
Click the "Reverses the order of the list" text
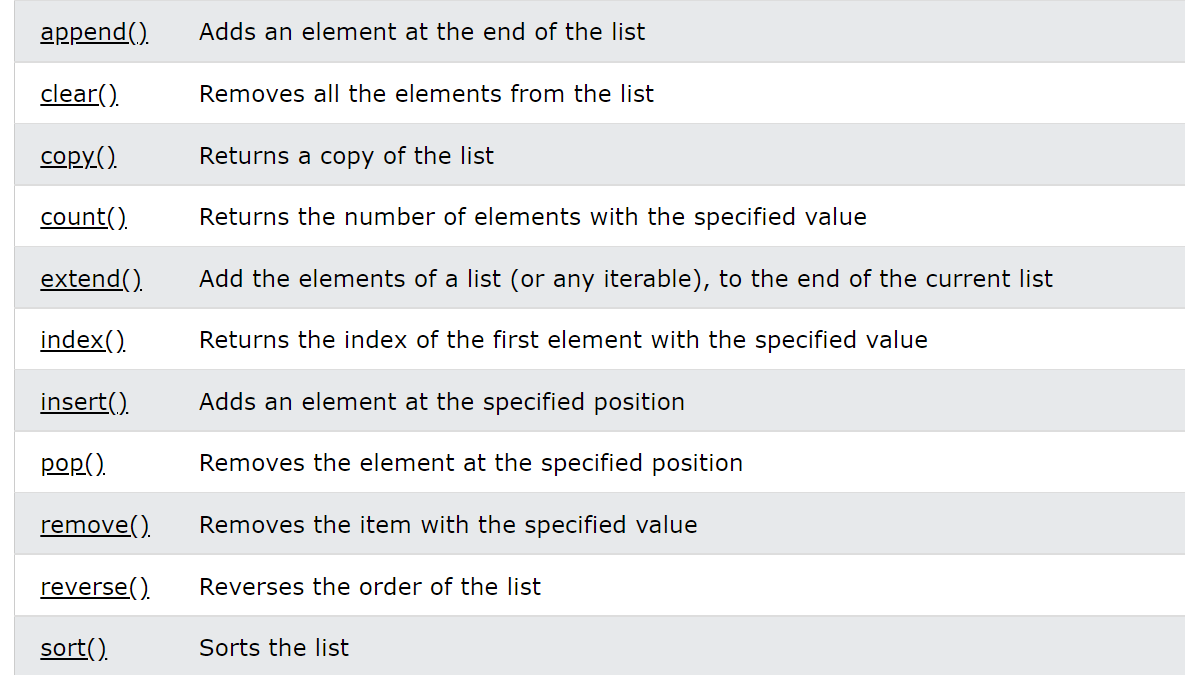pos(369,587)
